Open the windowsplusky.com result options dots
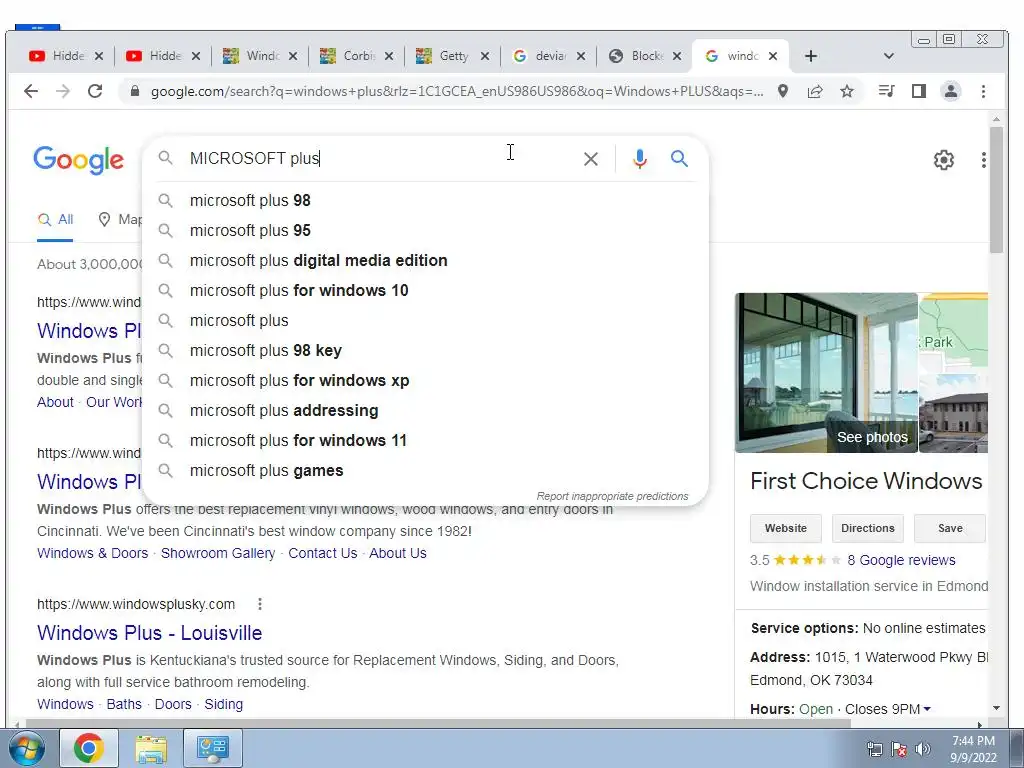Image resolution: width=1024 pixels, height=768 pixels. pyautogui.click(x=260, y=604)
